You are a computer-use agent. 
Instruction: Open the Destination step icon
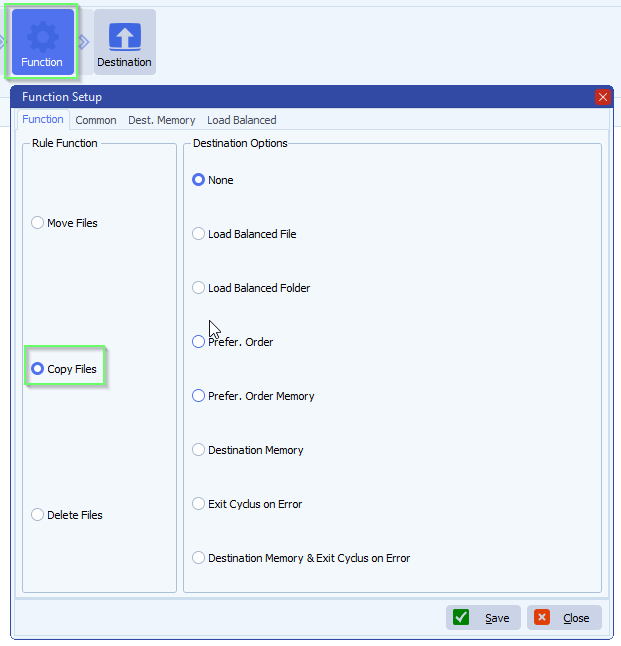click(124, 42)
